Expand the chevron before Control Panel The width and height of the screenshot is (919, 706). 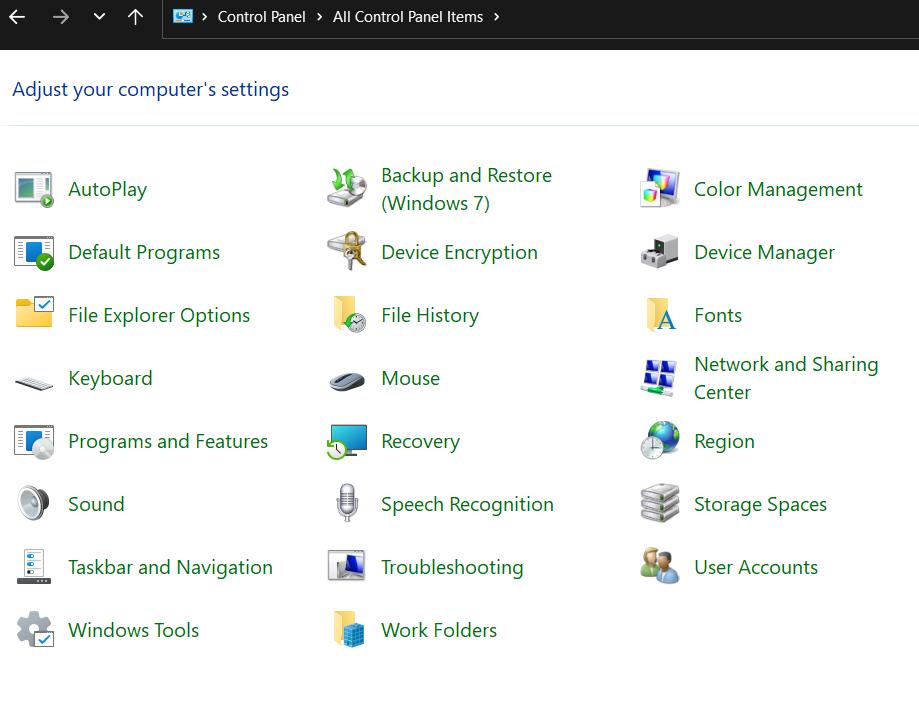[x=205, y=17]
